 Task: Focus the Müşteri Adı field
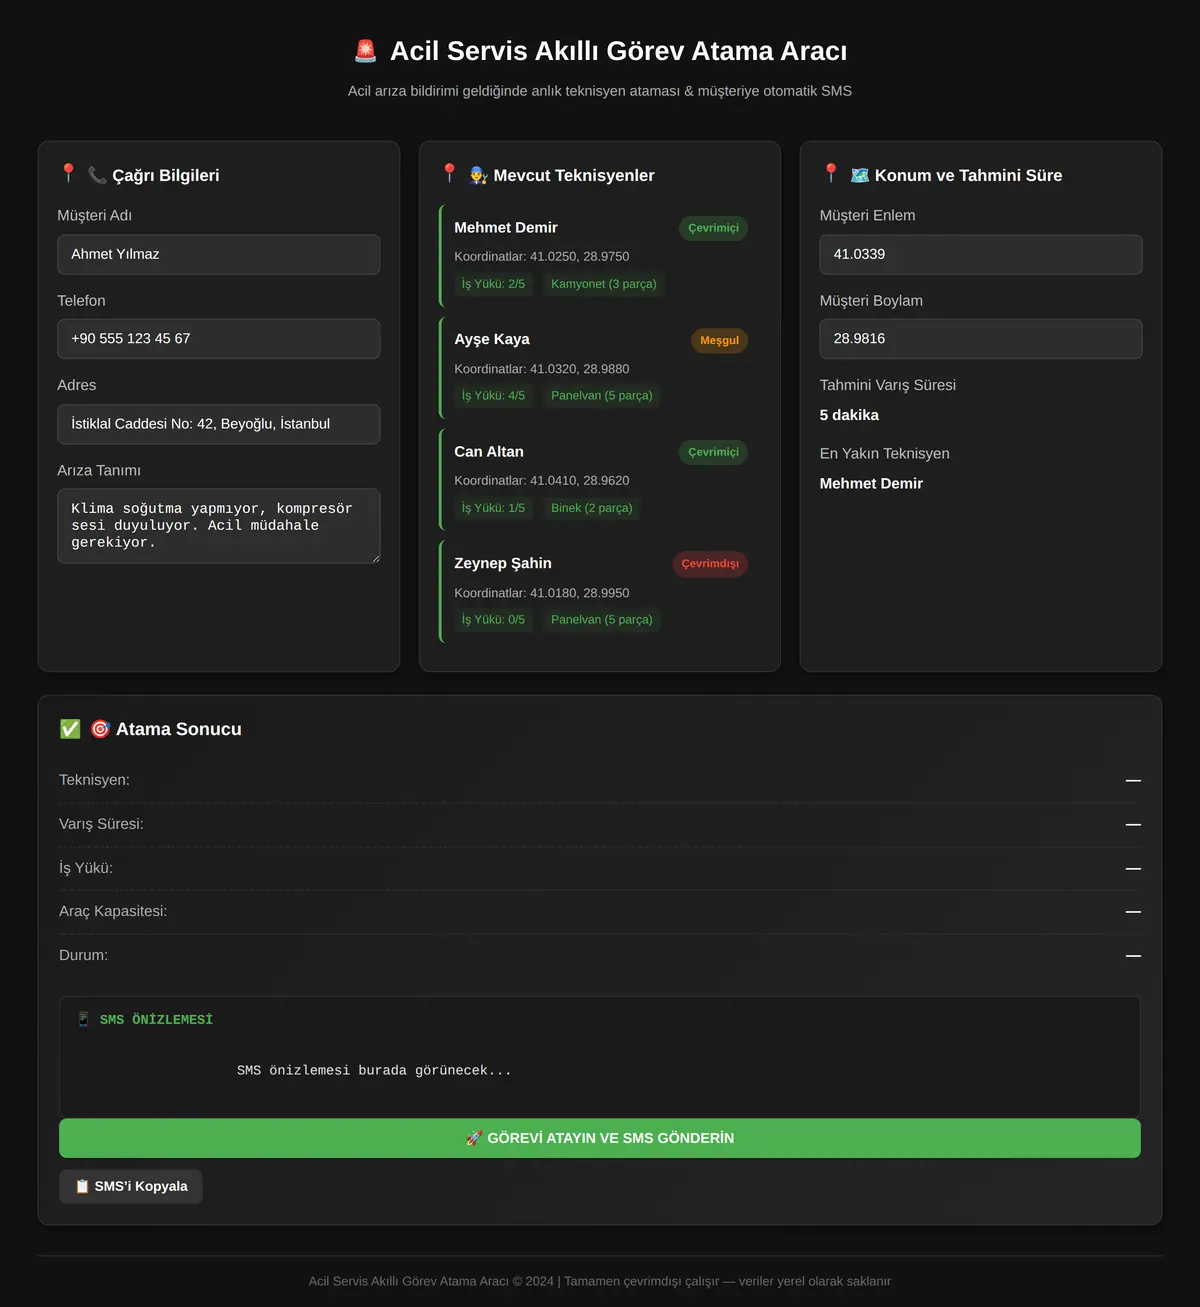pos(219,254)
